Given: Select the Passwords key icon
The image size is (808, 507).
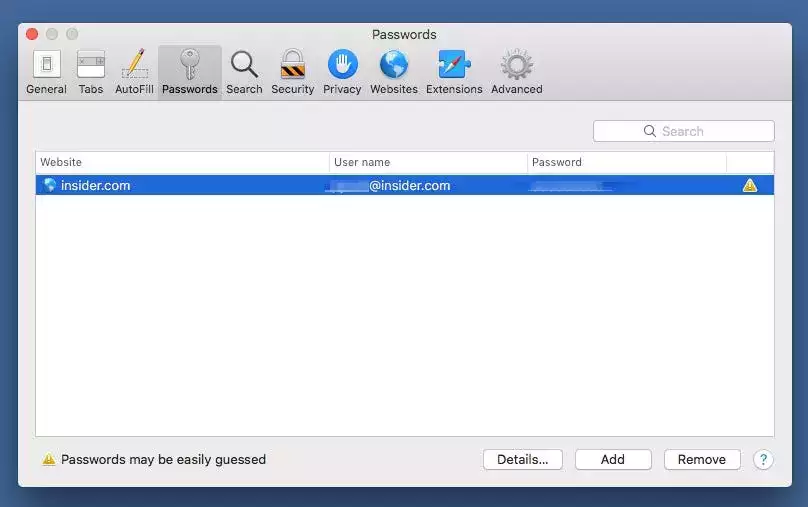Looking at the screenshot, I should (x=189, y=72).
